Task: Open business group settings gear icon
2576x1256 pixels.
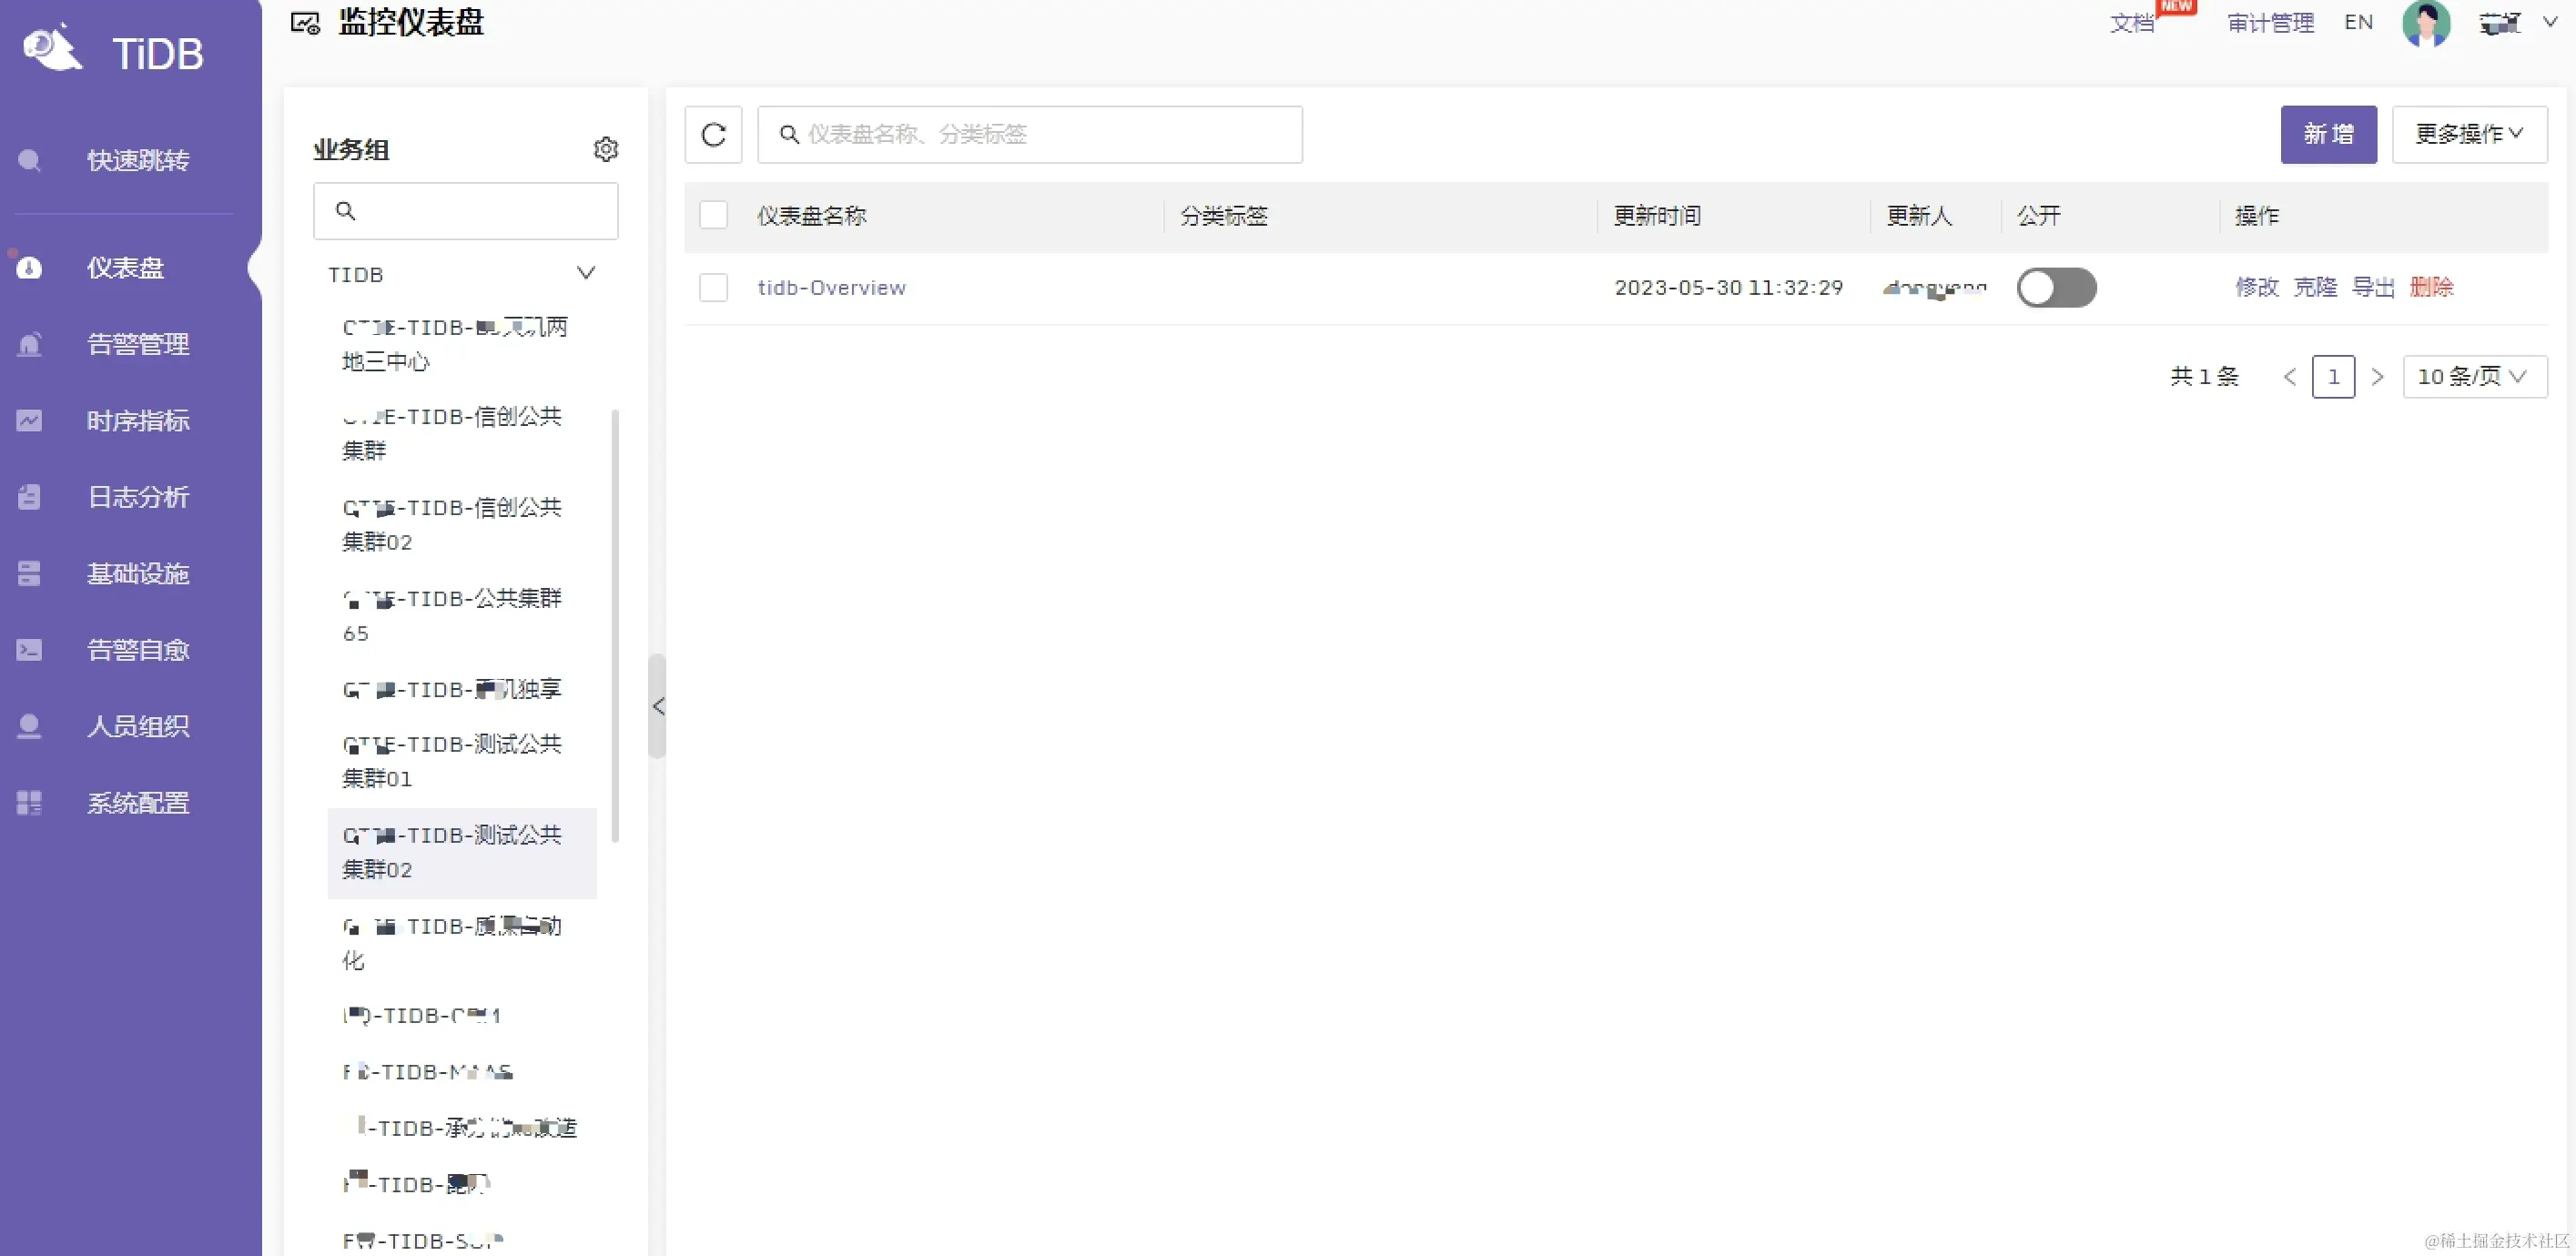Action: [605, 149]
